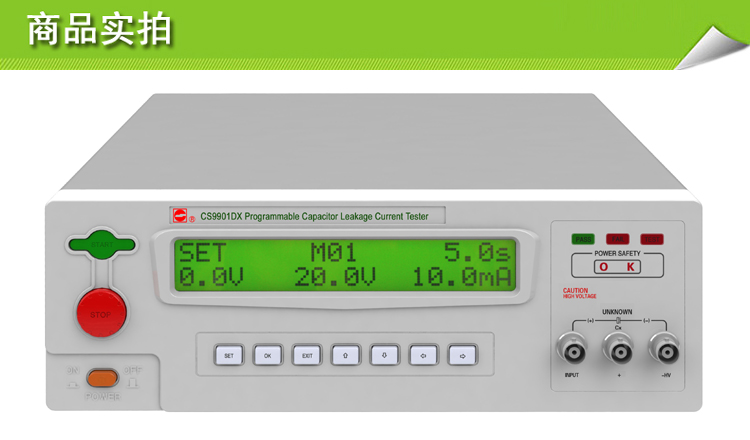Click the POWER SAFETY OK display
This screenshot has width=750, height=440.
click(x=617, y=267)
